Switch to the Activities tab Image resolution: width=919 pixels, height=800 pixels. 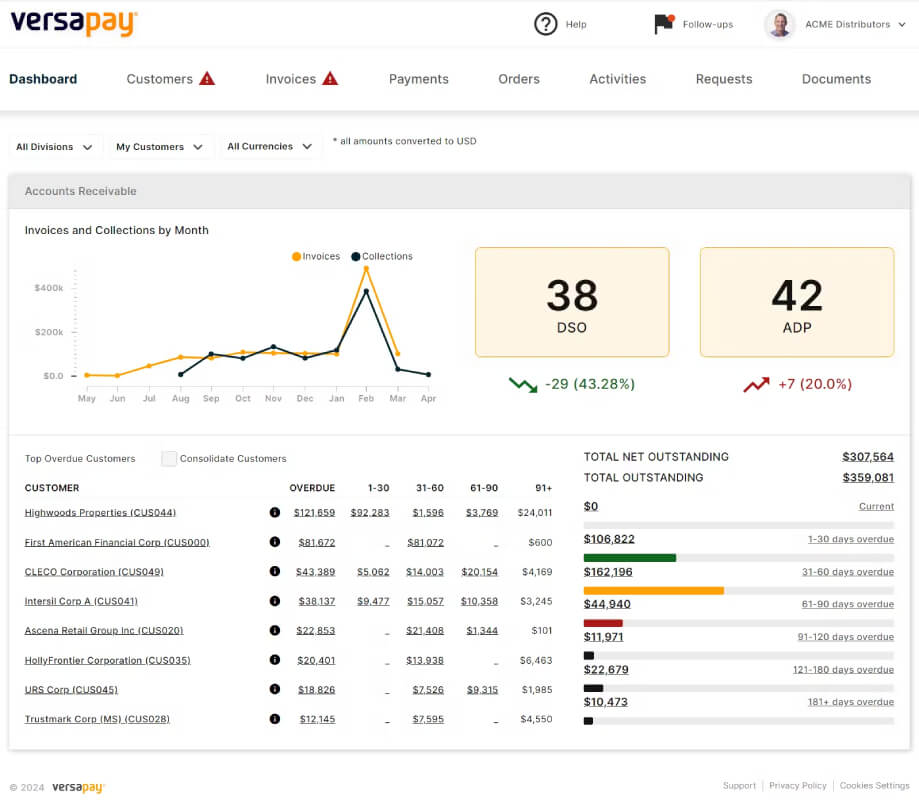click(x=618, y=79)
